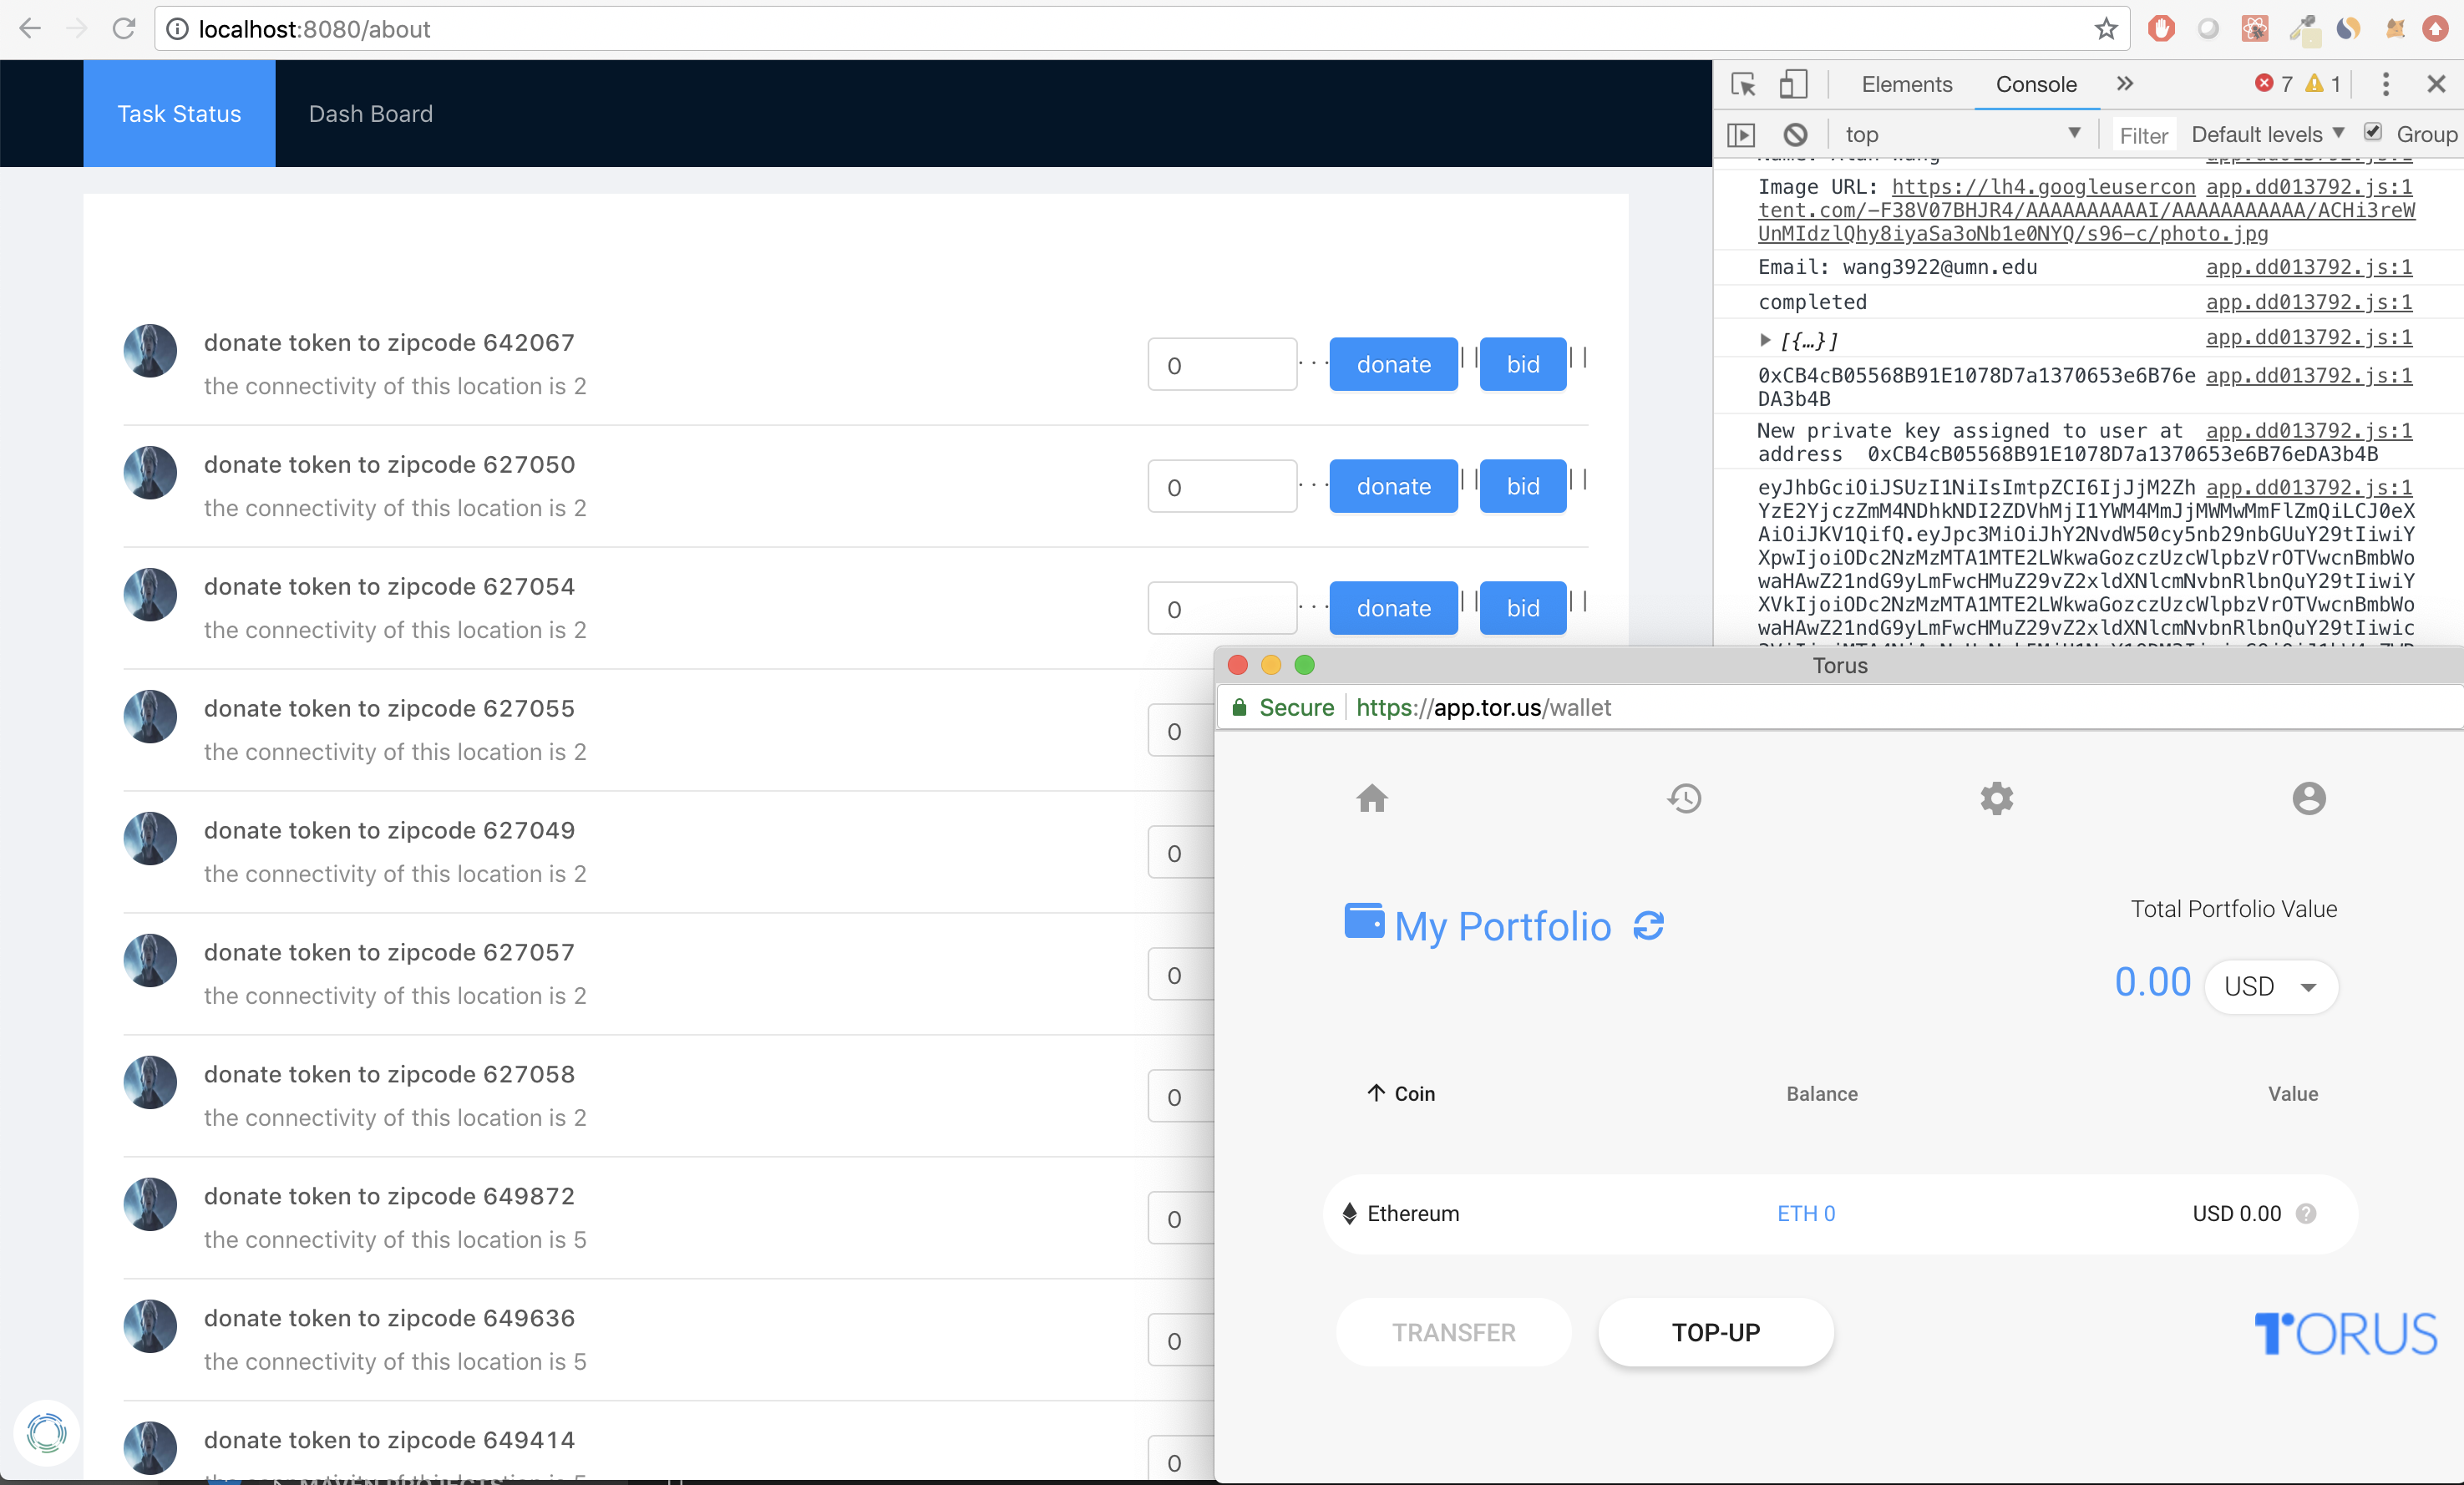The height and width of the screenshot is (1485, 2464).
Task: Open the Torus settings gear icon
Action: tap(1996, 798)
